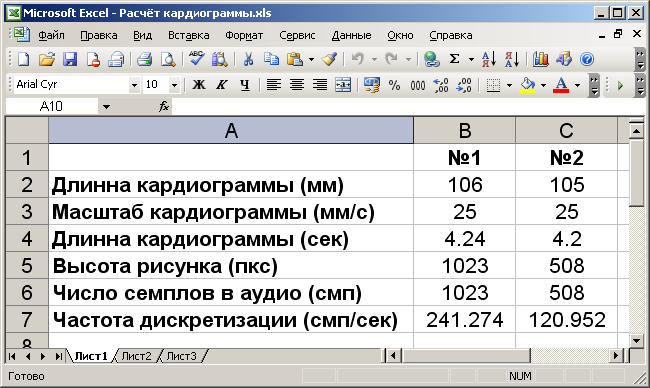Select cell C2 containing 105
This screenshot has height=388, width=650.
(567, 184)
